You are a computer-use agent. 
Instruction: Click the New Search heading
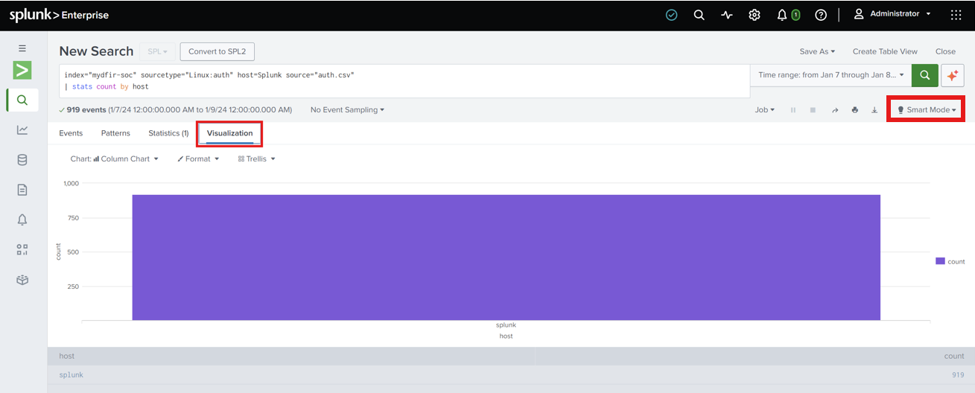[96, 51]
